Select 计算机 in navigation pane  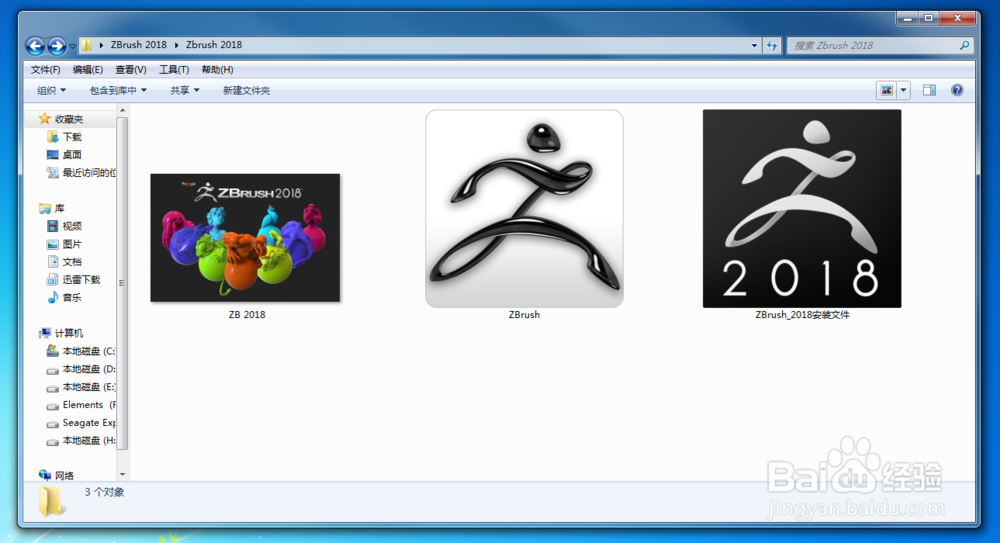[x=69, y=334]
